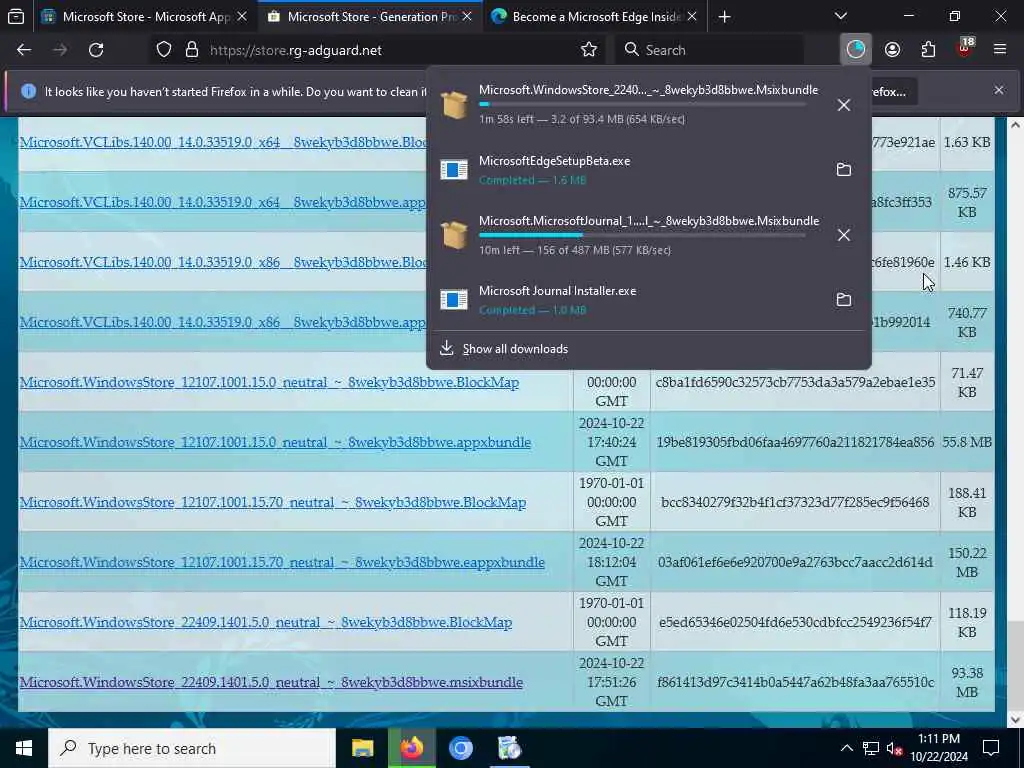Viewport: 1024px width, 768px height.
Task: Go back to the previous page
Action: point(24,50)
